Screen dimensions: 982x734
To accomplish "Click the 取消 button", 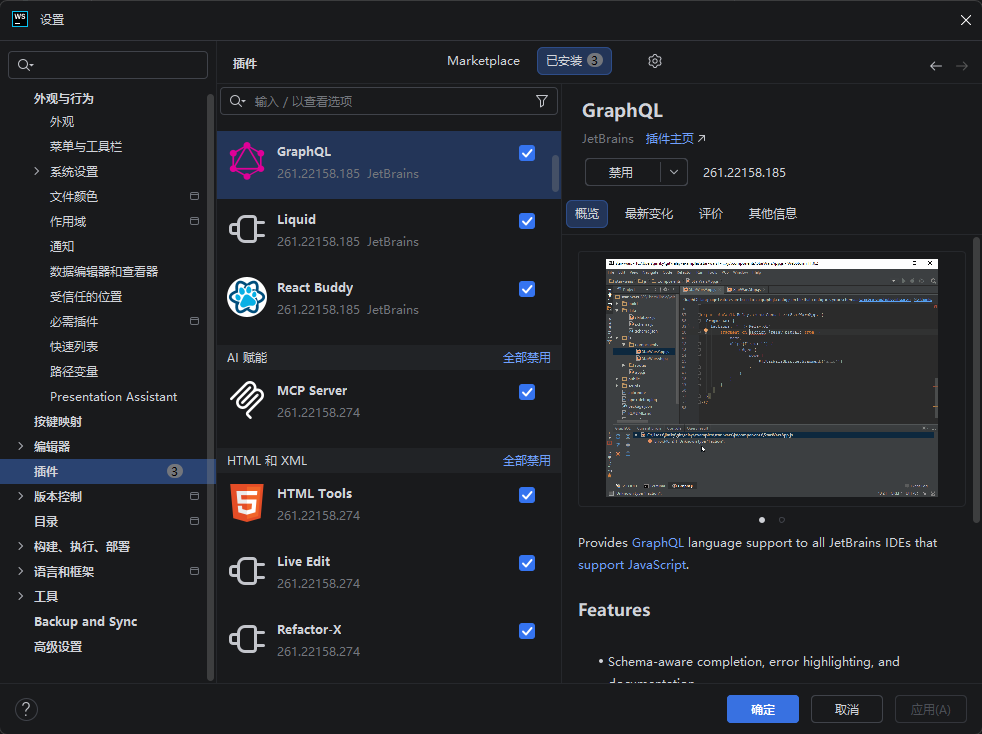I will 847,709.
